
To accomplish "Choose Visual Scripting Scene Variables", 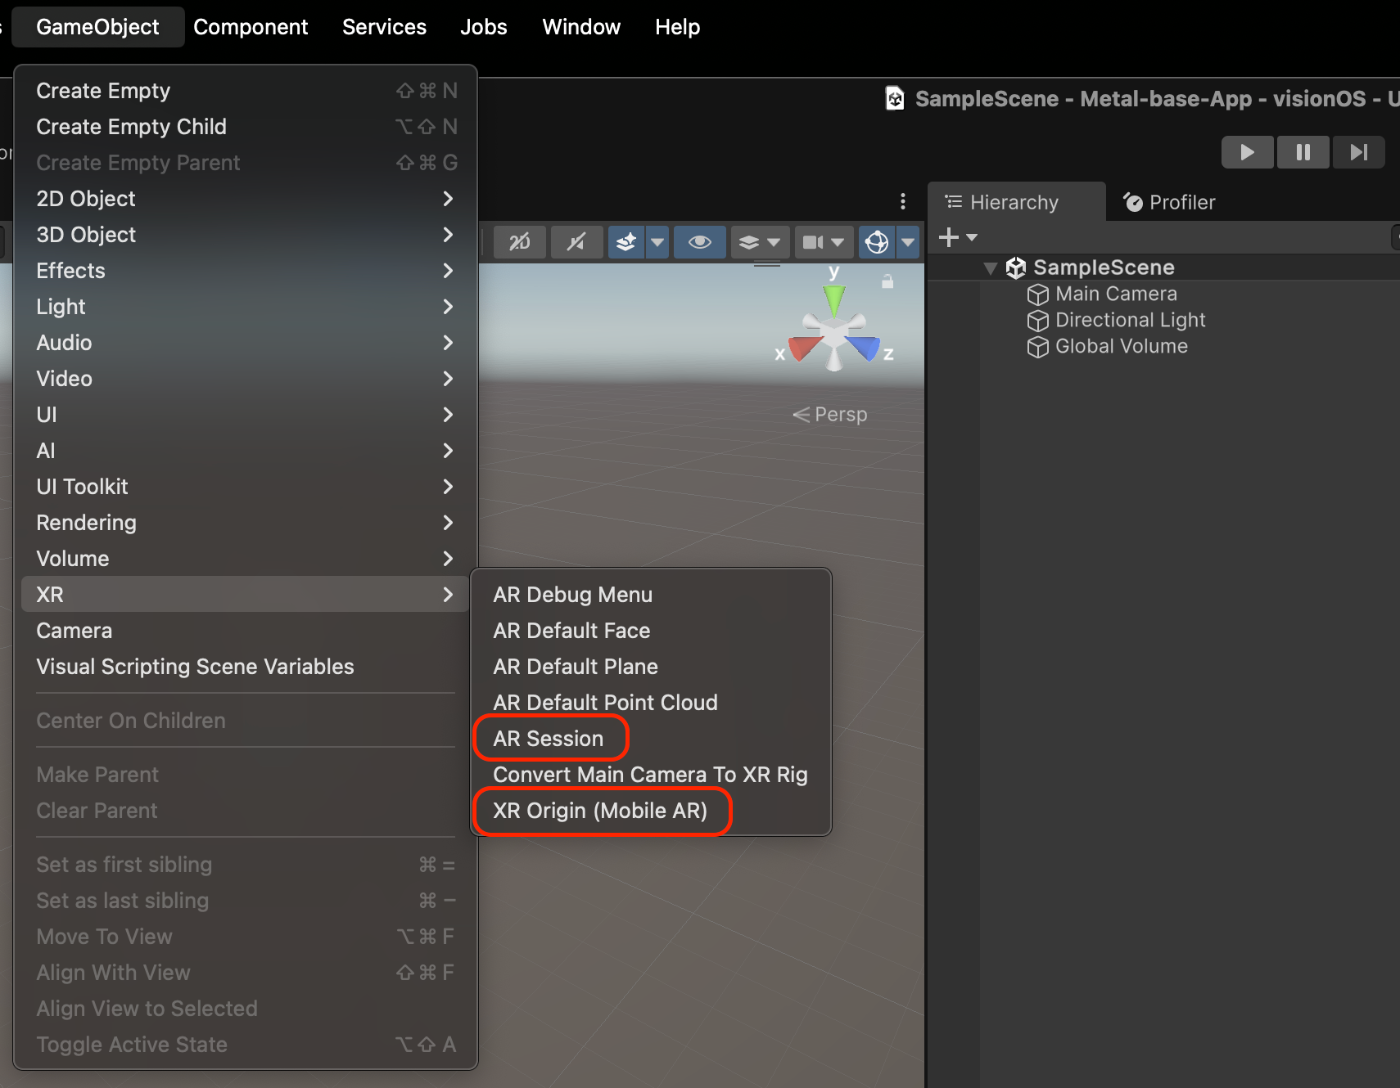I will (x=246, y=667).
